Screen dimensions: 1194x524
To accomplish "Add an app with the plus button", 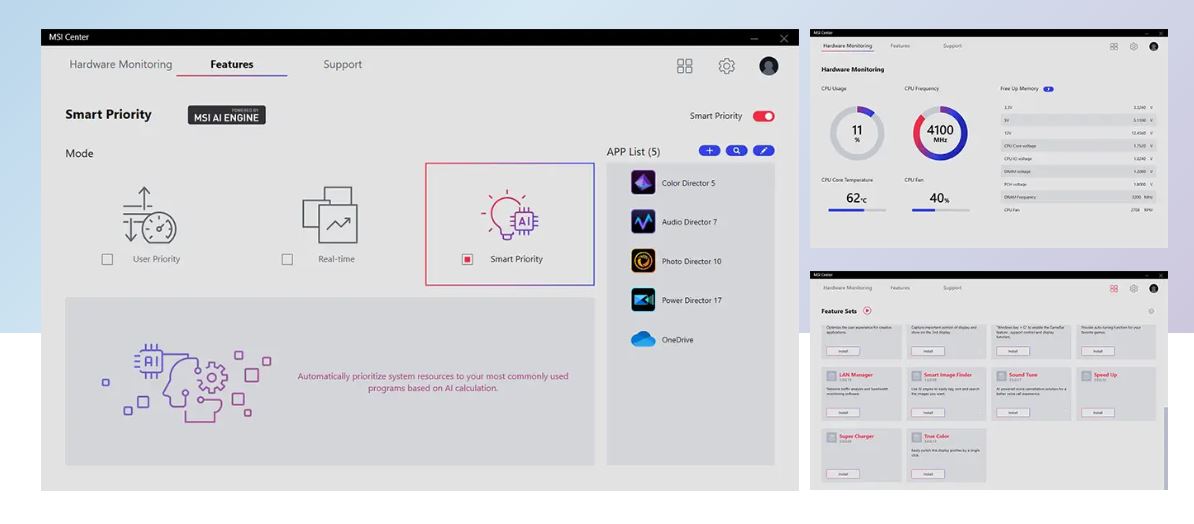I will click(x=709, y=151).
